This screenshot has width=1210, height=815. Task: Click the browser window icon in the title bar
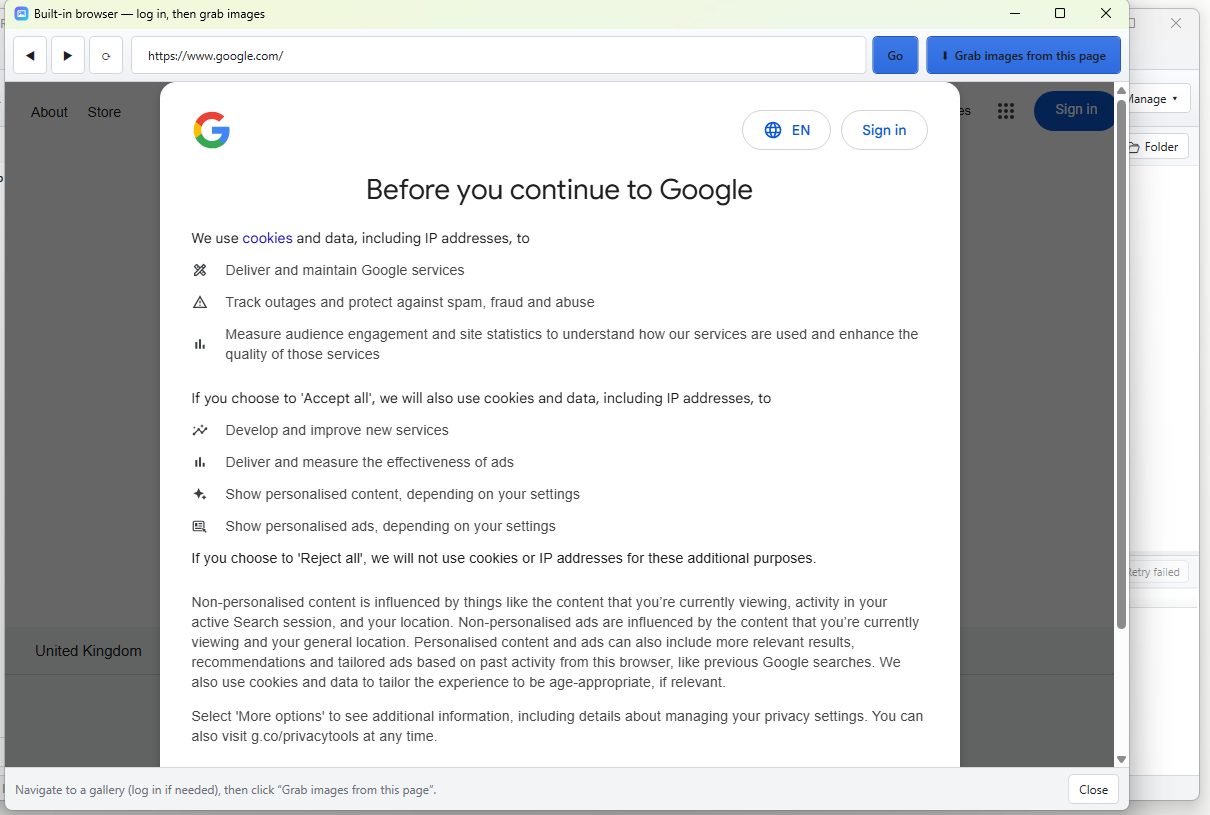tap(21, 14)
